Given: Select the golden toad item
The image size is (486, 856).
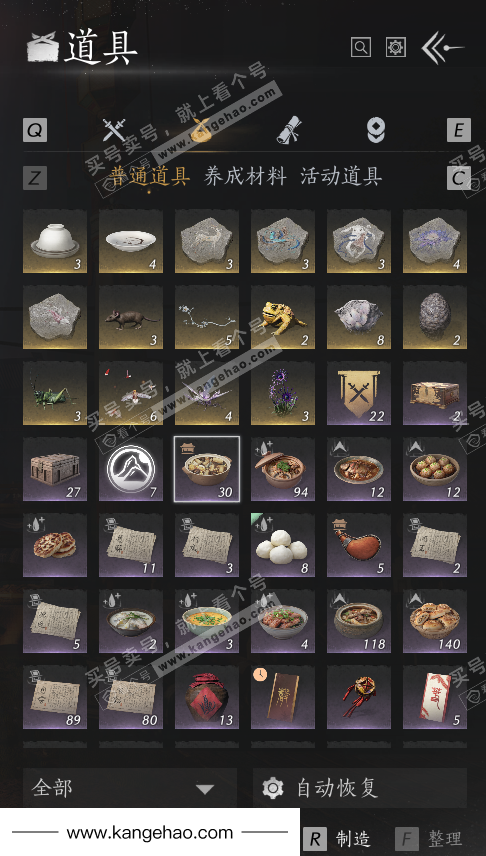Looking at the screenshot, I should tap(283, 317).
